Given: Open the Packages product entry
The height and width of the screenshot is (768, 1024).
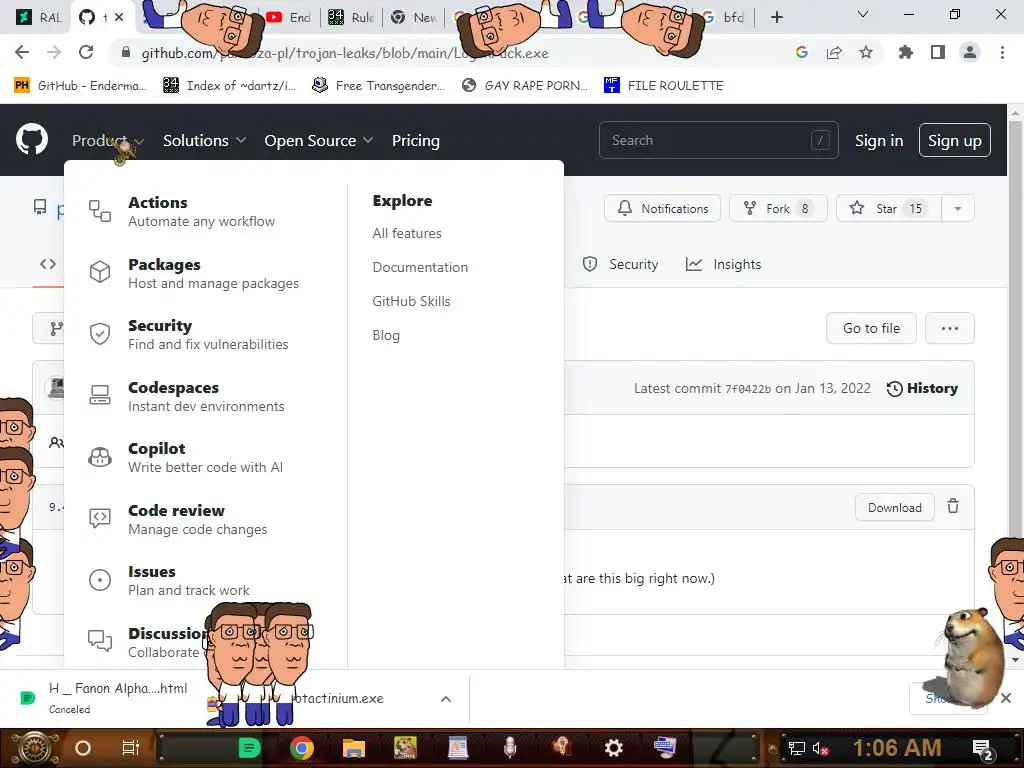Looking at the screenshot, I should coord(213,273).
